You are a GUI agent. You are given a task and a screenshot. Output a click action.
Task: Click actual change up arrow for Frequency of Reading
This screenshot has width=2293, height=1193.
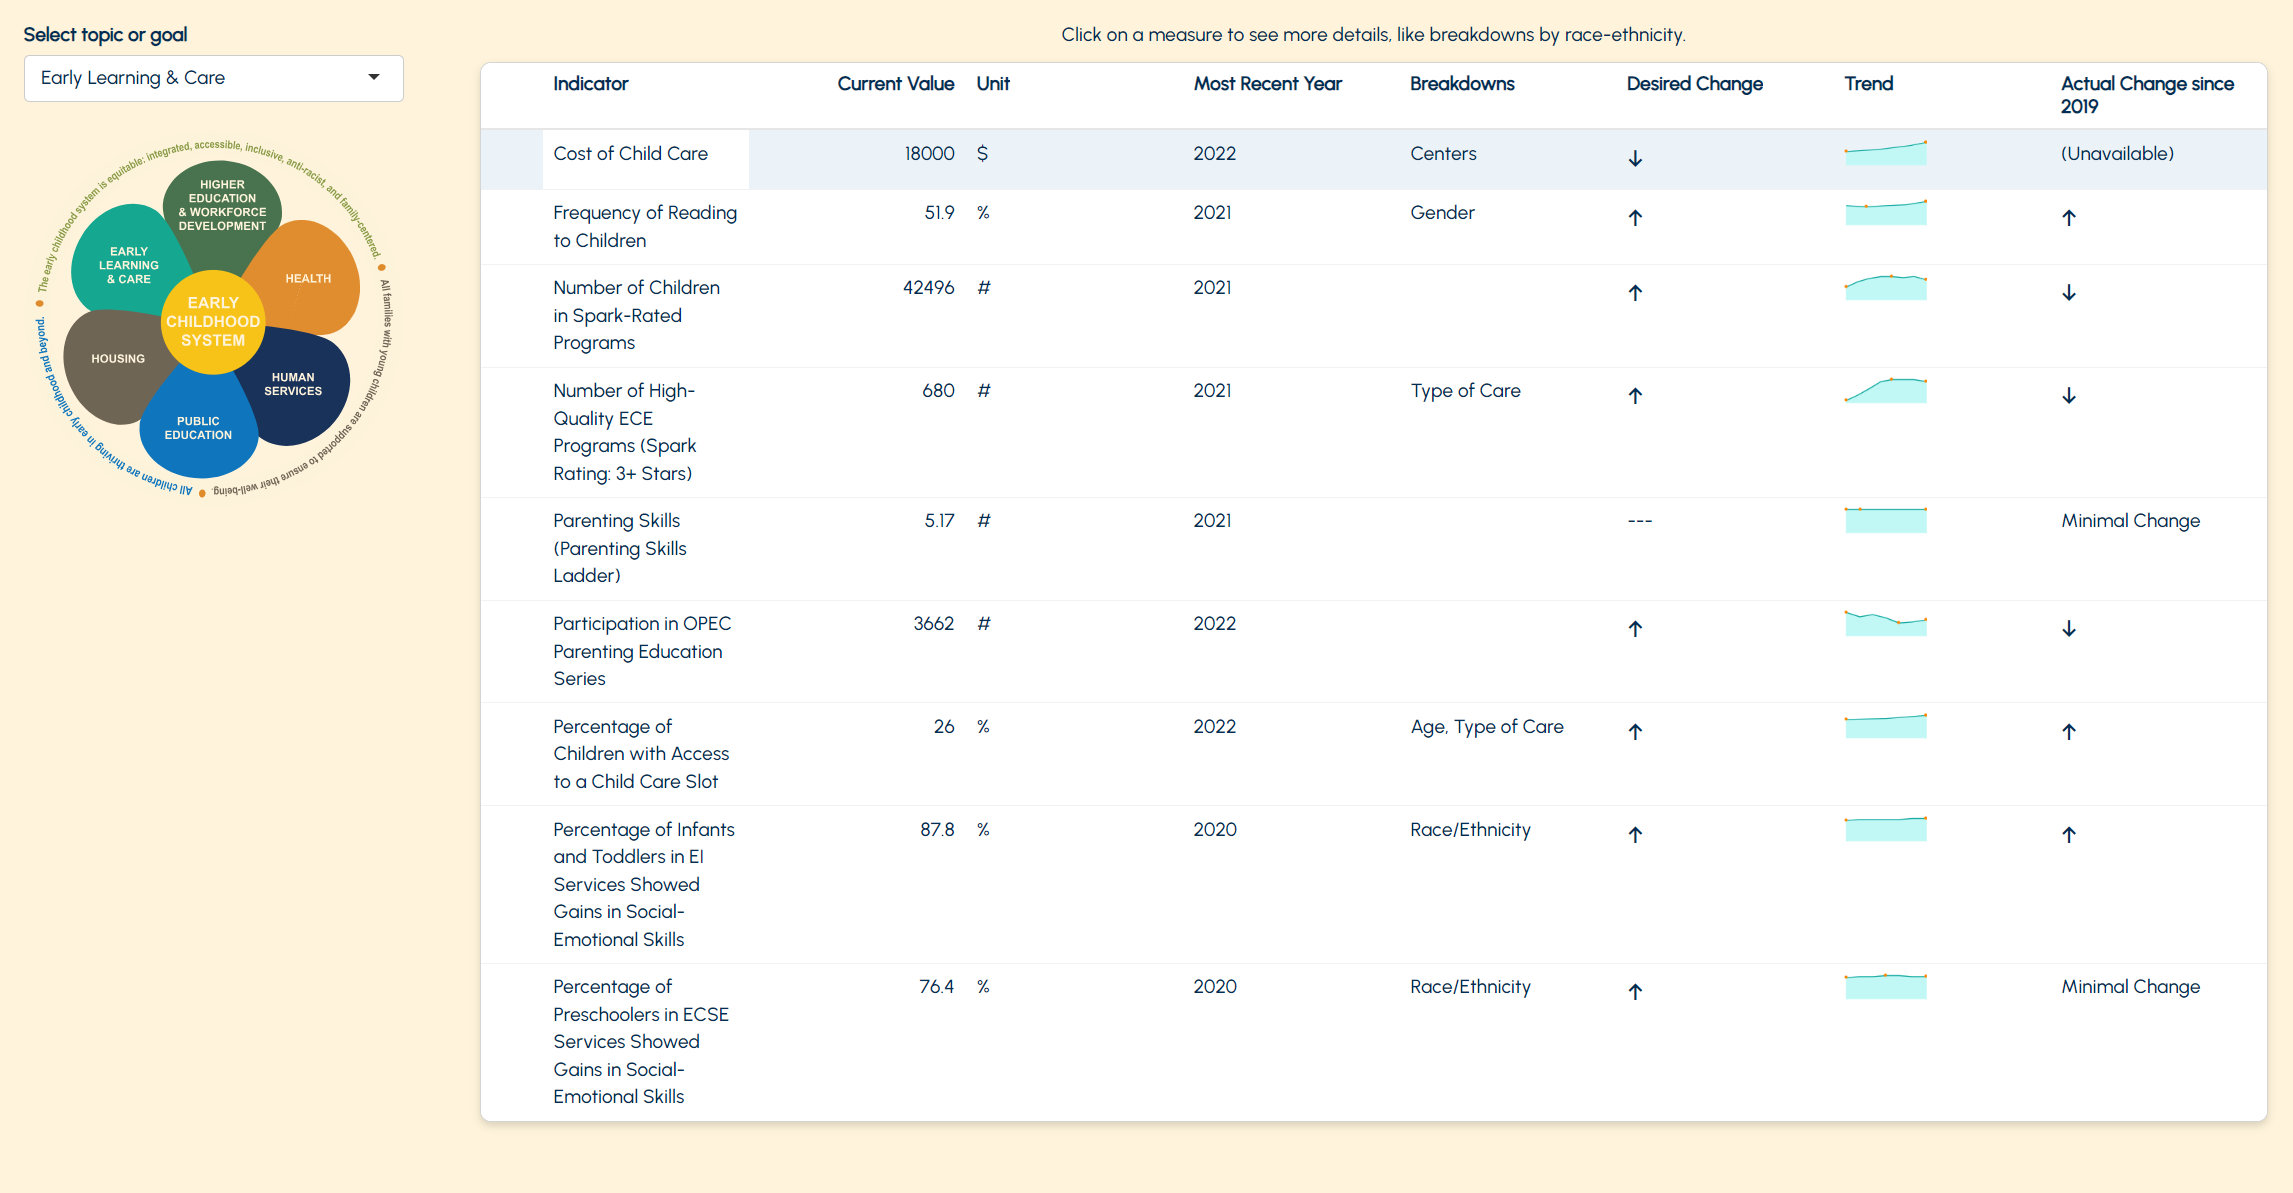2070,217
